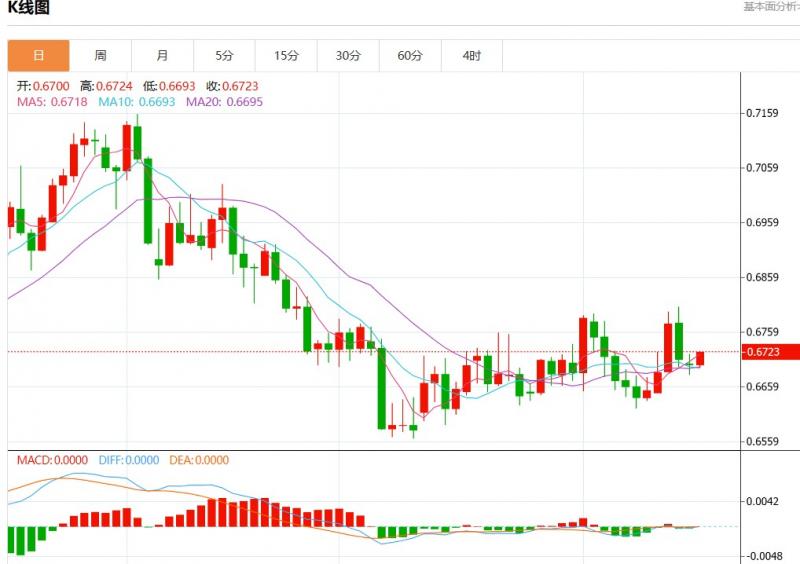Click the 开:0.6700 open price text
This screenshot has width=800, height=564.
43,86
